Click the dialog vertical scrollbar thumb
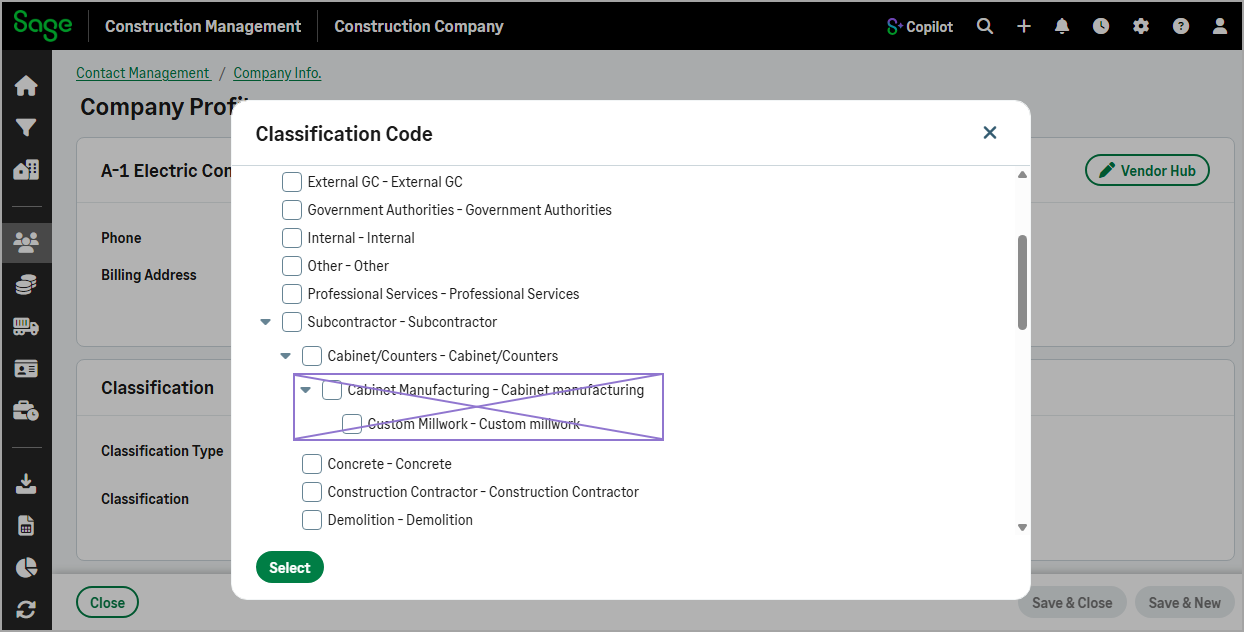 (x=1022, y=282)
